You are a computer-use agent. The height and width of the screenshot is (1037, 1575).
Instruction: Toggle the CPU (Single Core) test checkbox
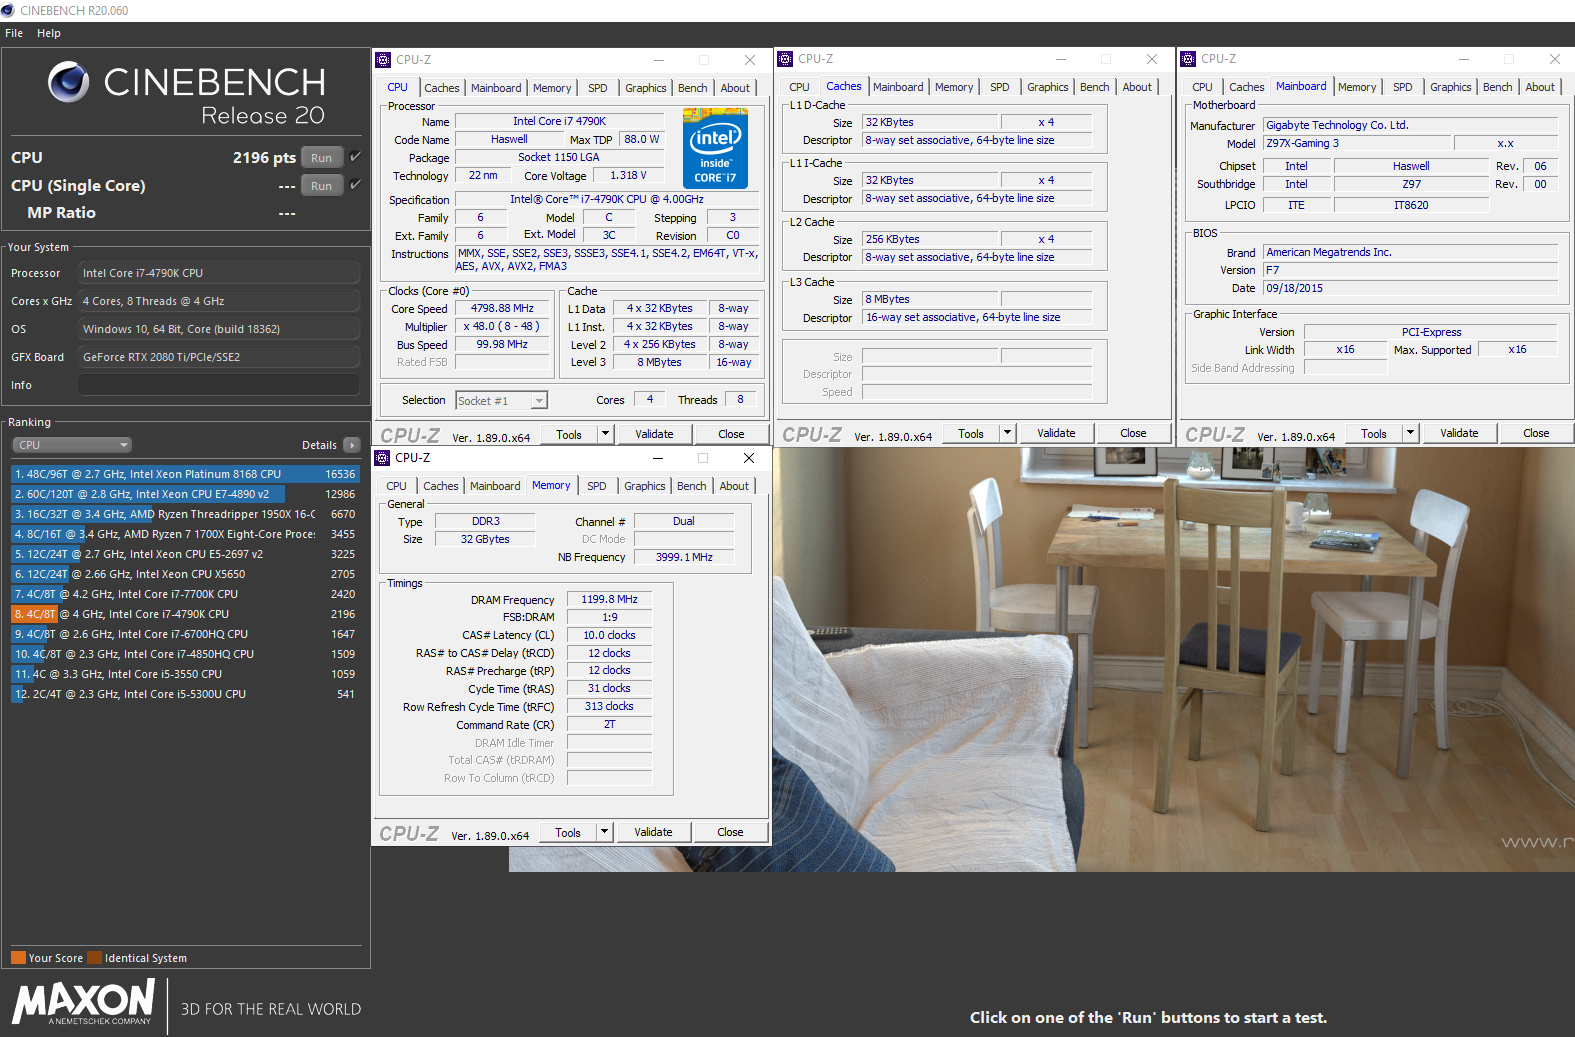pyautogui.click(x=355, y=185)
